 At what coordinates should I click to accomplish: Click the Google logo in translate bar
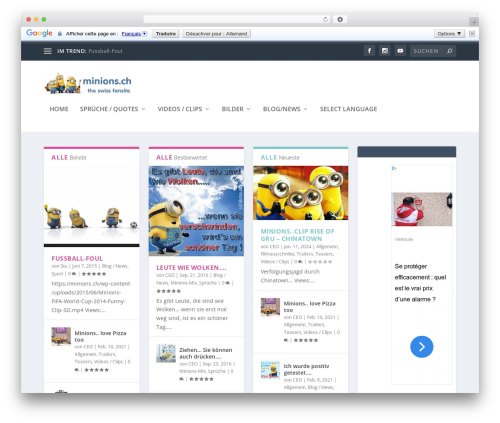[x=39, y=33]
